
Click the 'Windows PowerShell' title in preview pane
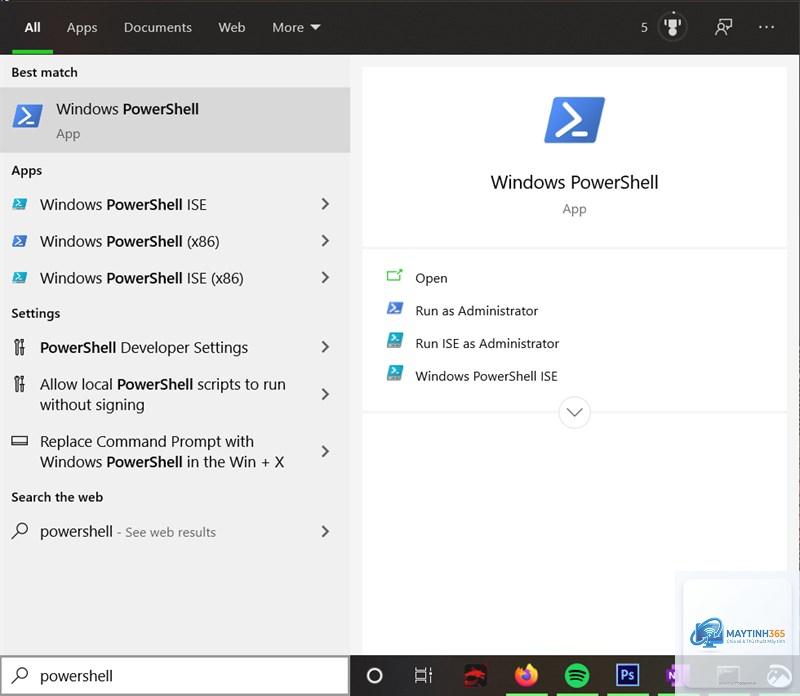pyautogui.click(x=574, y=182)
